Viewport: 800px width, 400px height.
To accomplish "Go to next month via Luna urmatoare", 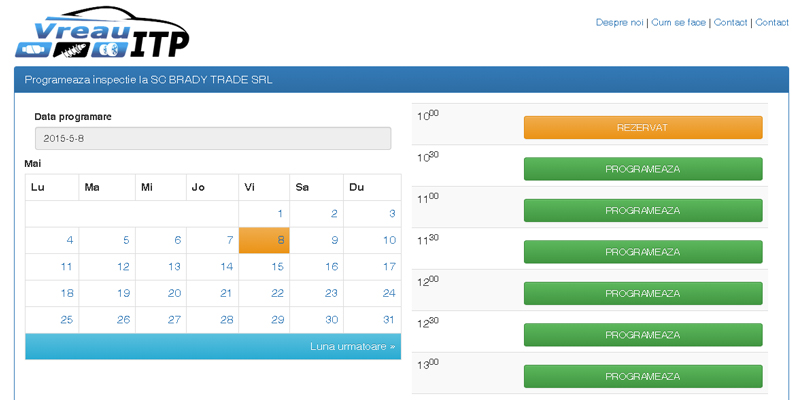I will tap(353, 346).
